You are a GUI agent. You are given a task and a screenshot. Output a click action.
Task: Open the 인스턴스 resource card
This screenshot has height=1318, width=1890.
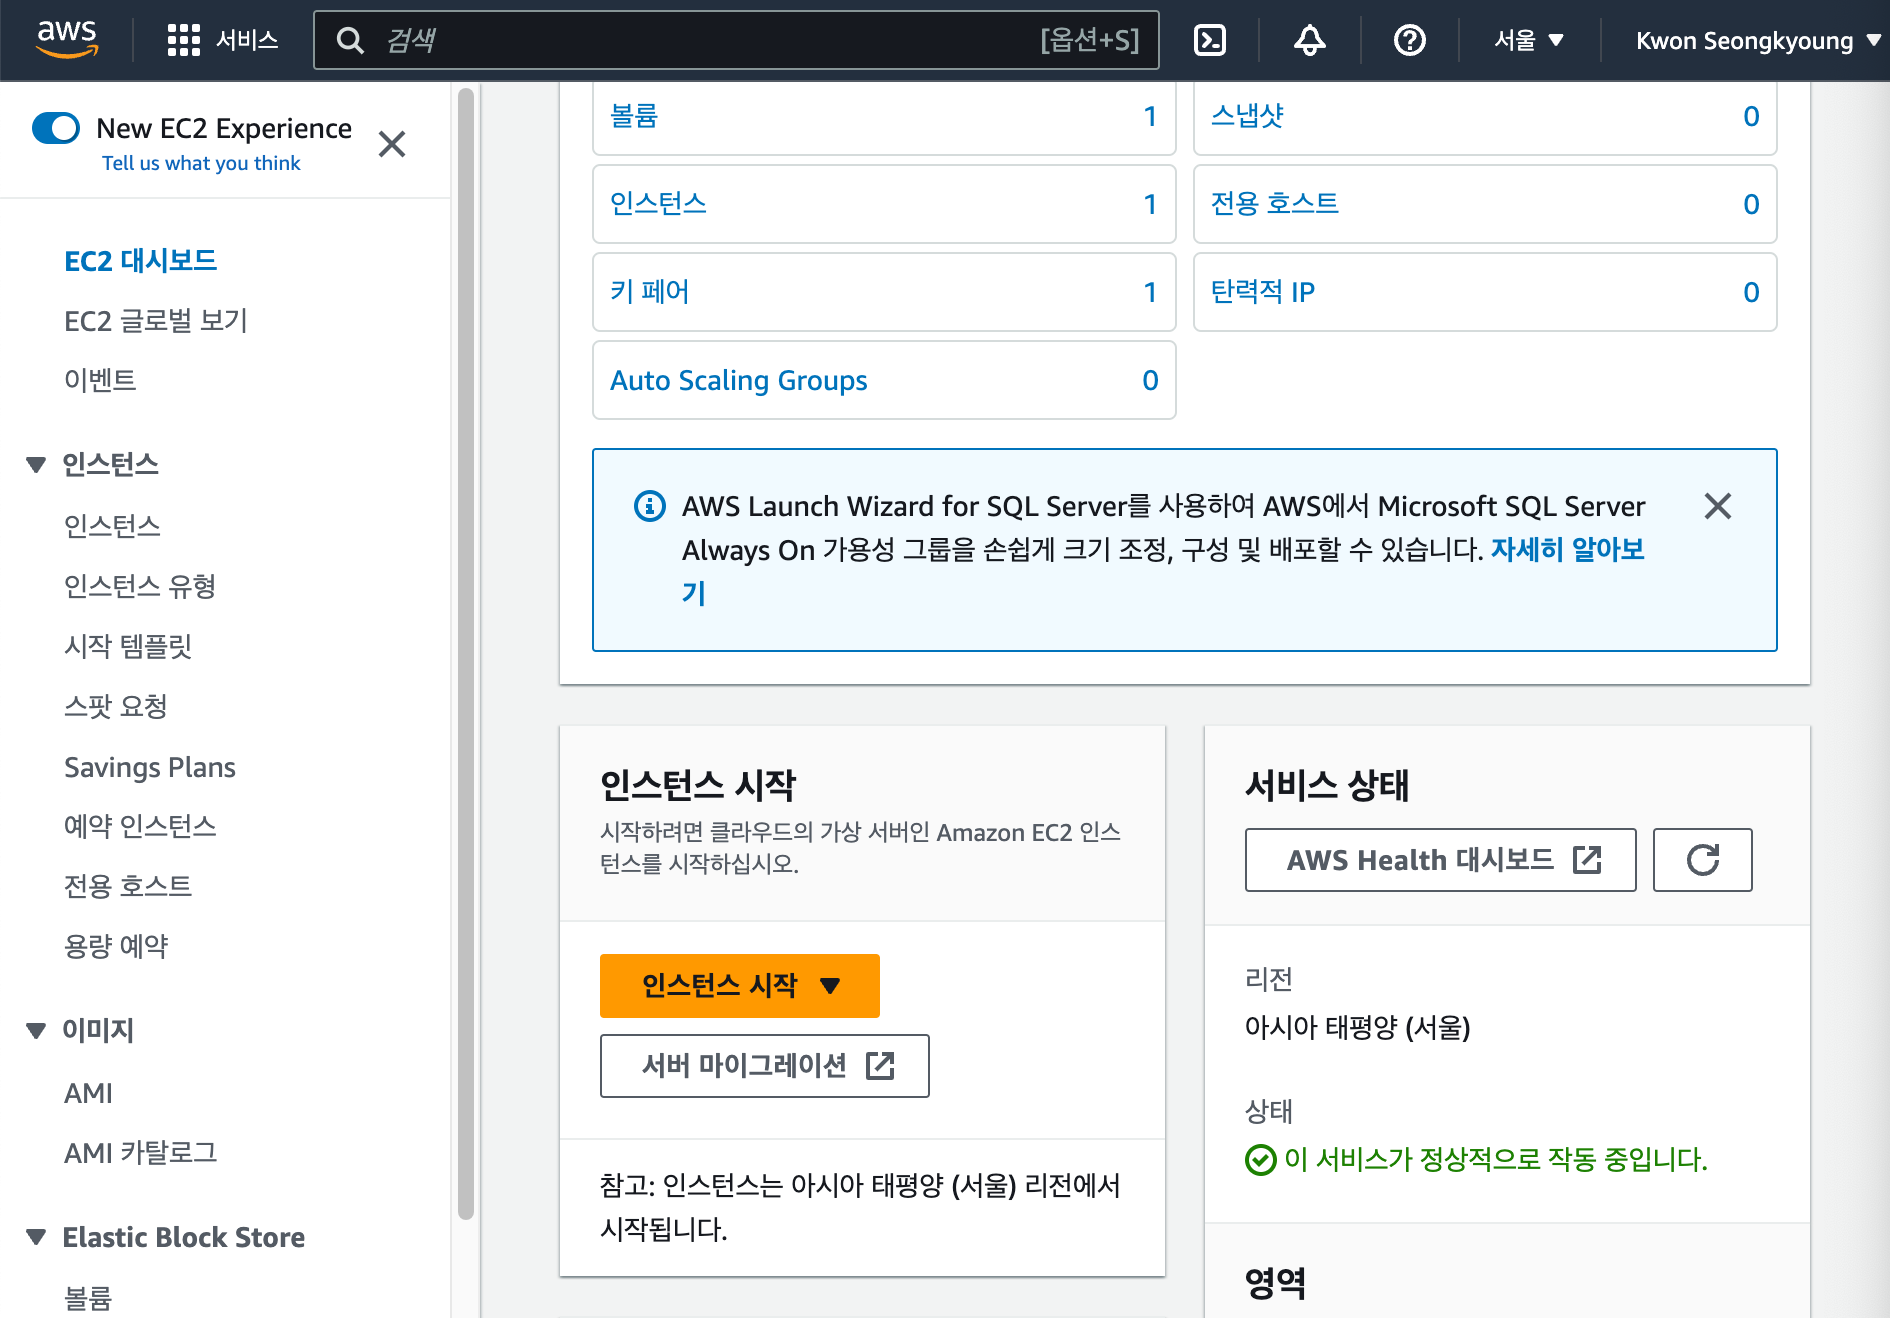884,204
